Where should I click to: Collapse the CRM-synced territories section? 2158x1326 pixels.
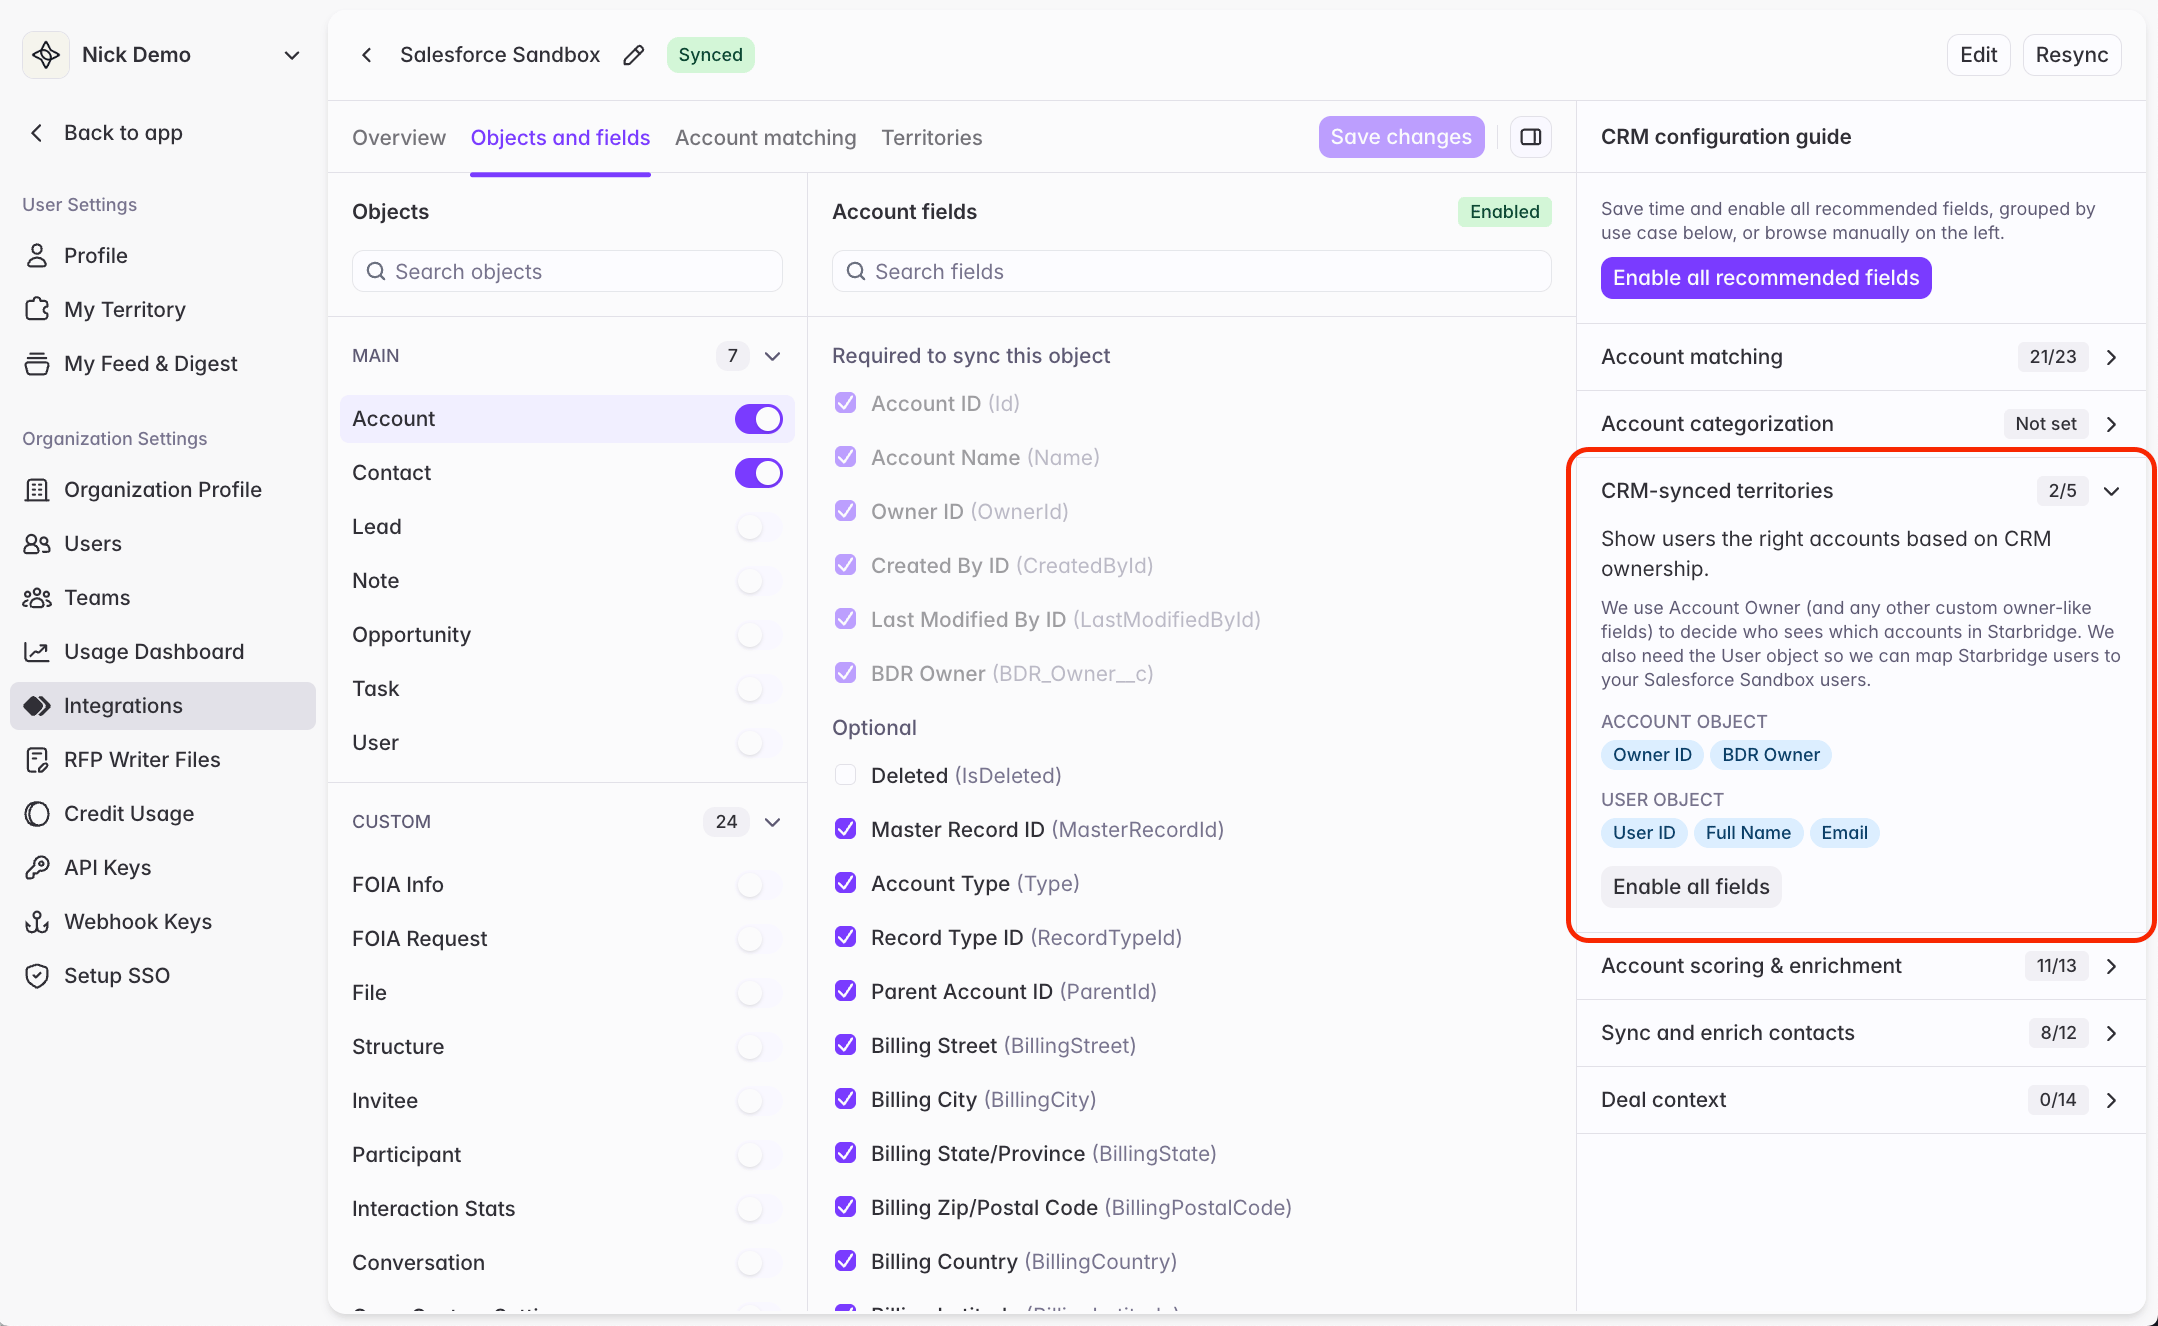point(2111,491)
